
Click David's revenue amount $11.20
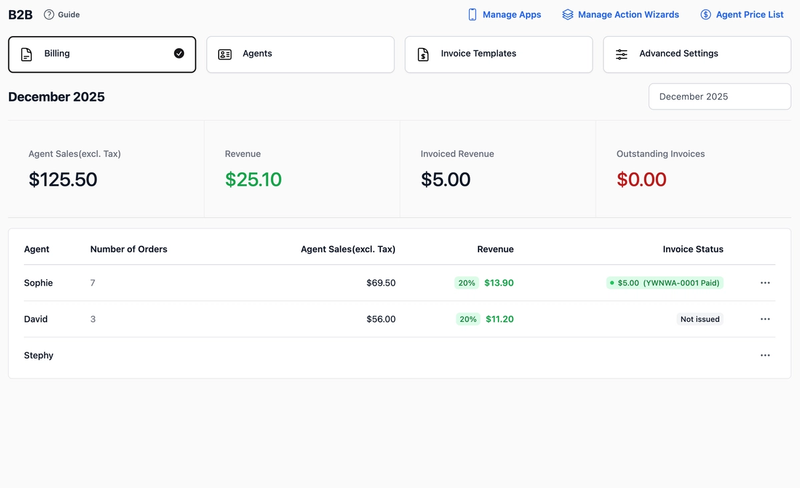point(499,319)
